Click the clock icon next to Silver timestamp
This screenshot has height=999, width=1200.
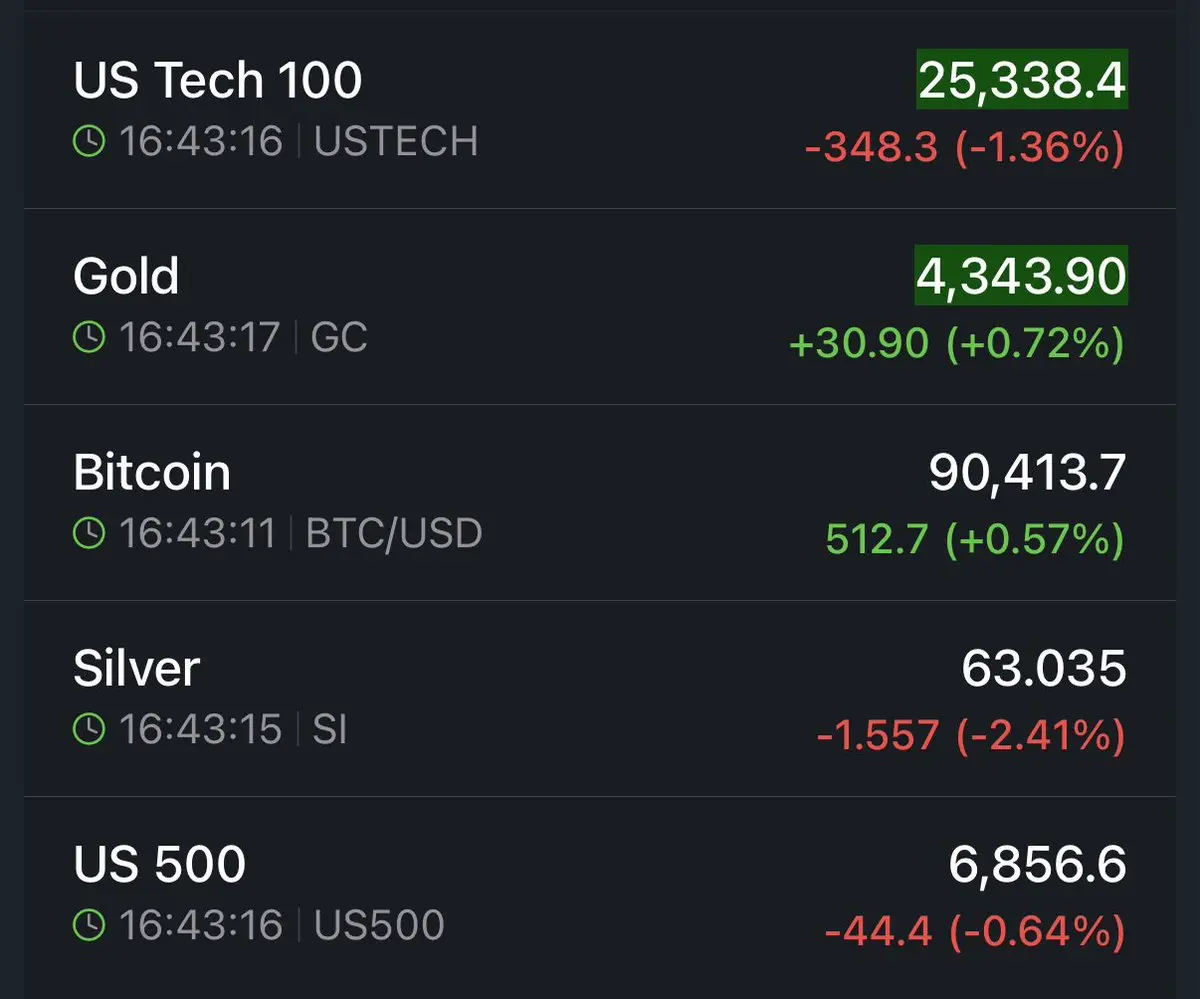[89, 730]
